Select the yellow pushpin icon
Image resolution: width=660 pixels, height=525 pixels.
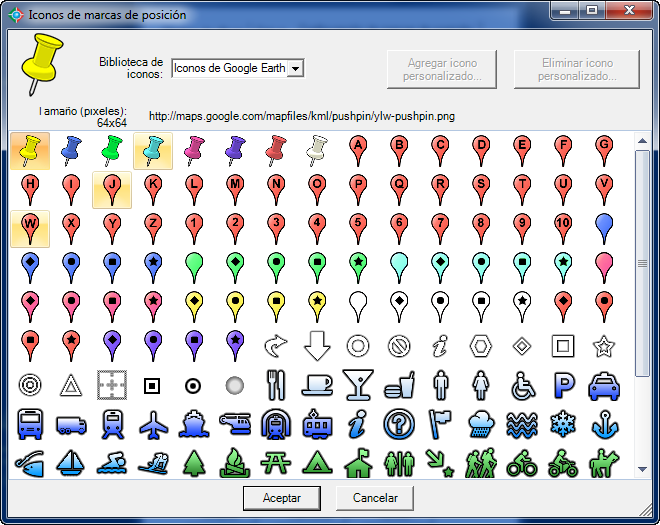point(30,151)
